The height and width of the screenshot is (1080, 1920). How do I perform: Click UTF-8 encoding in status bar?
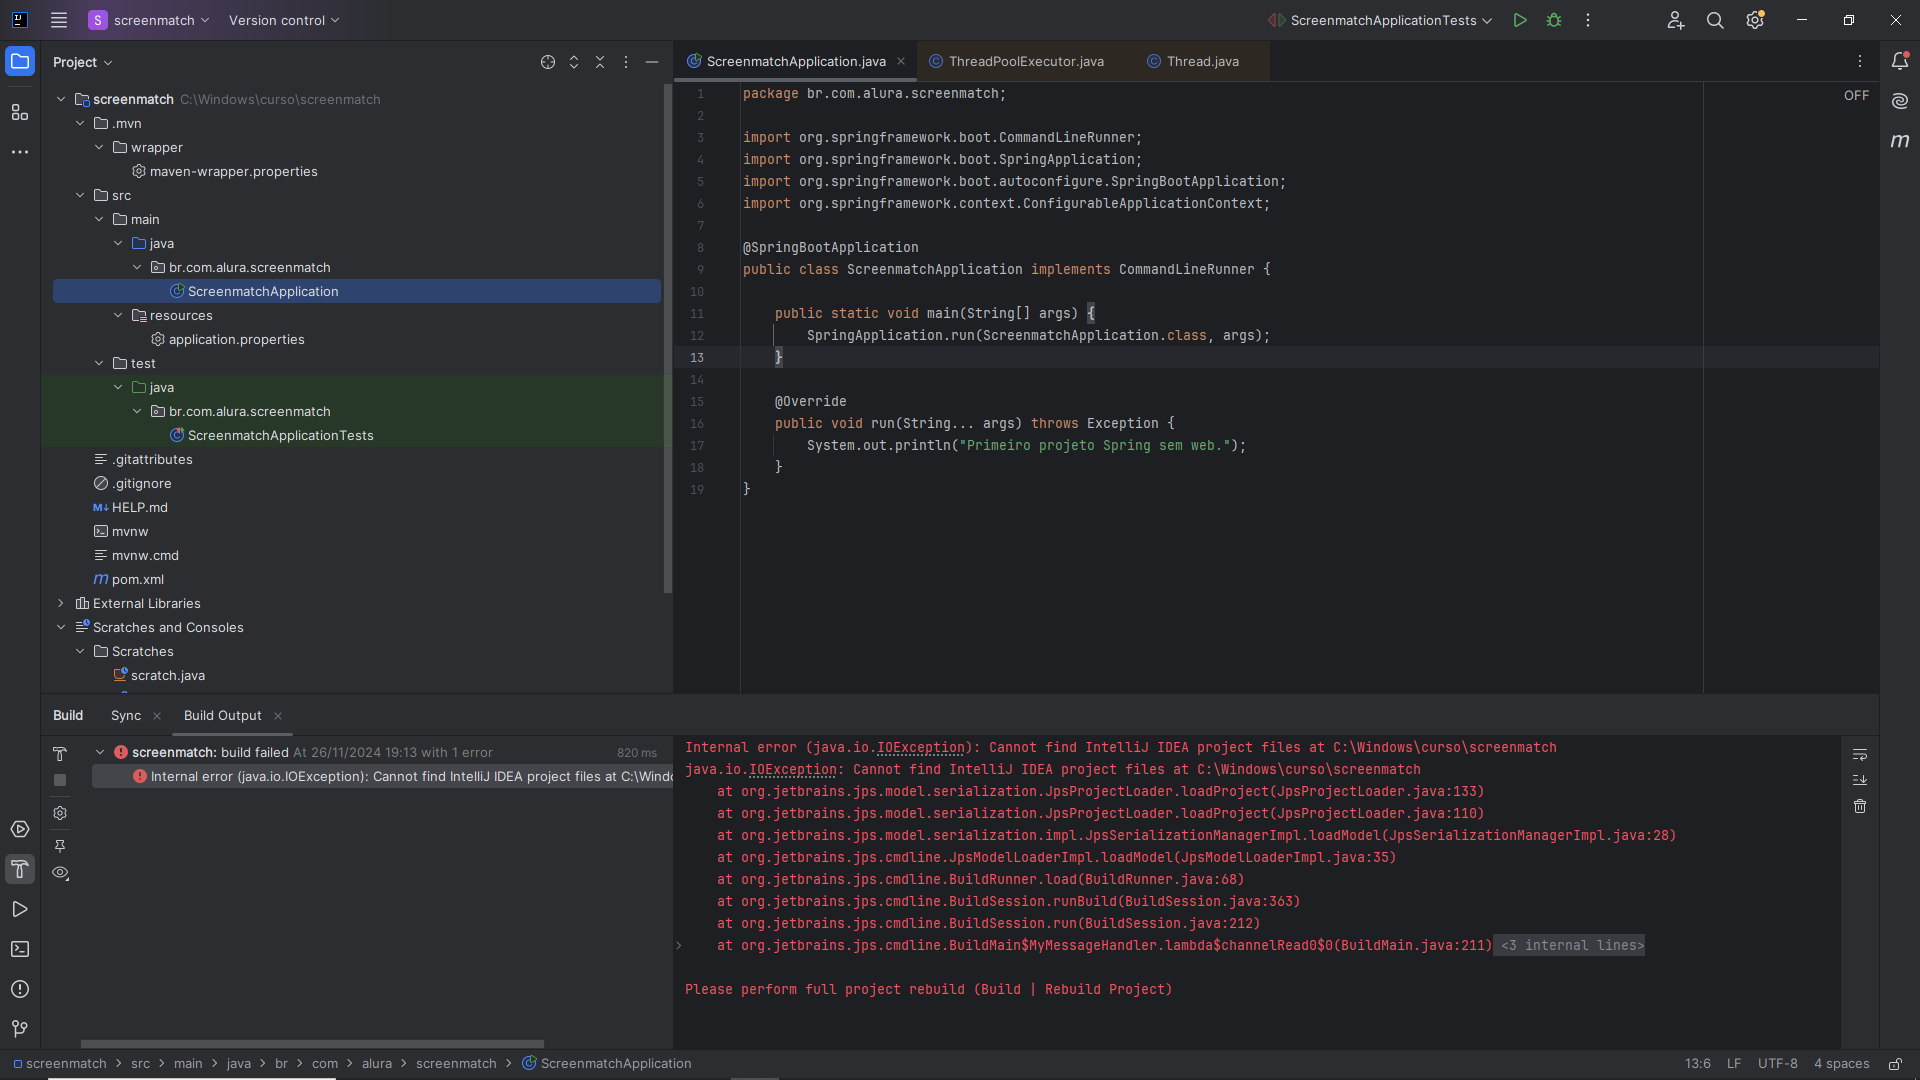[x=1778, y=1064]
